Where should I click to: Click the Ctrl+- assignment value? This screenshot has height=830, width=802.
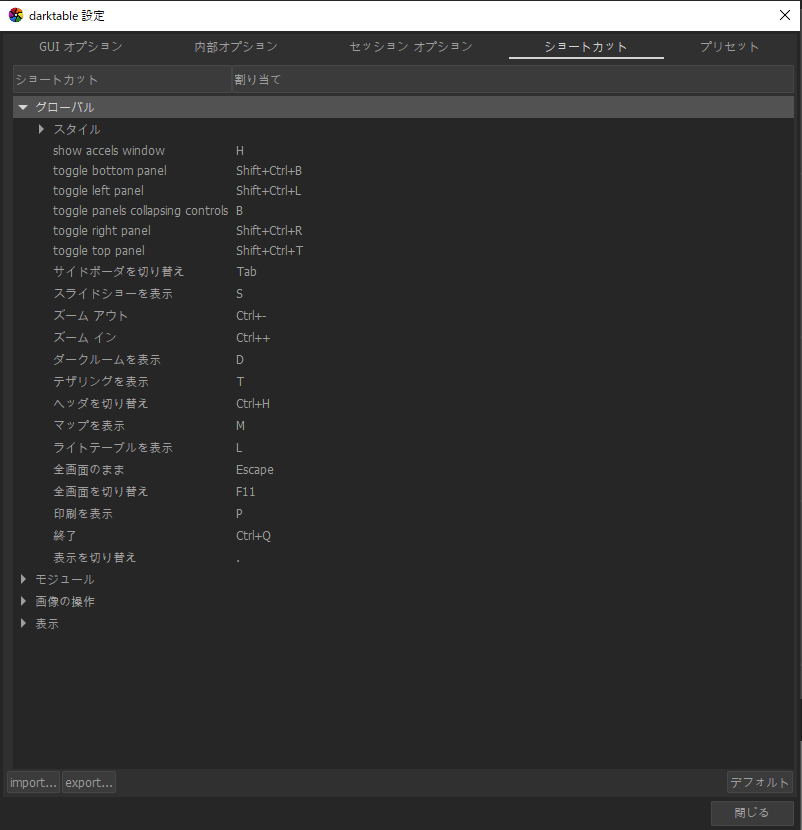(251, 316)
